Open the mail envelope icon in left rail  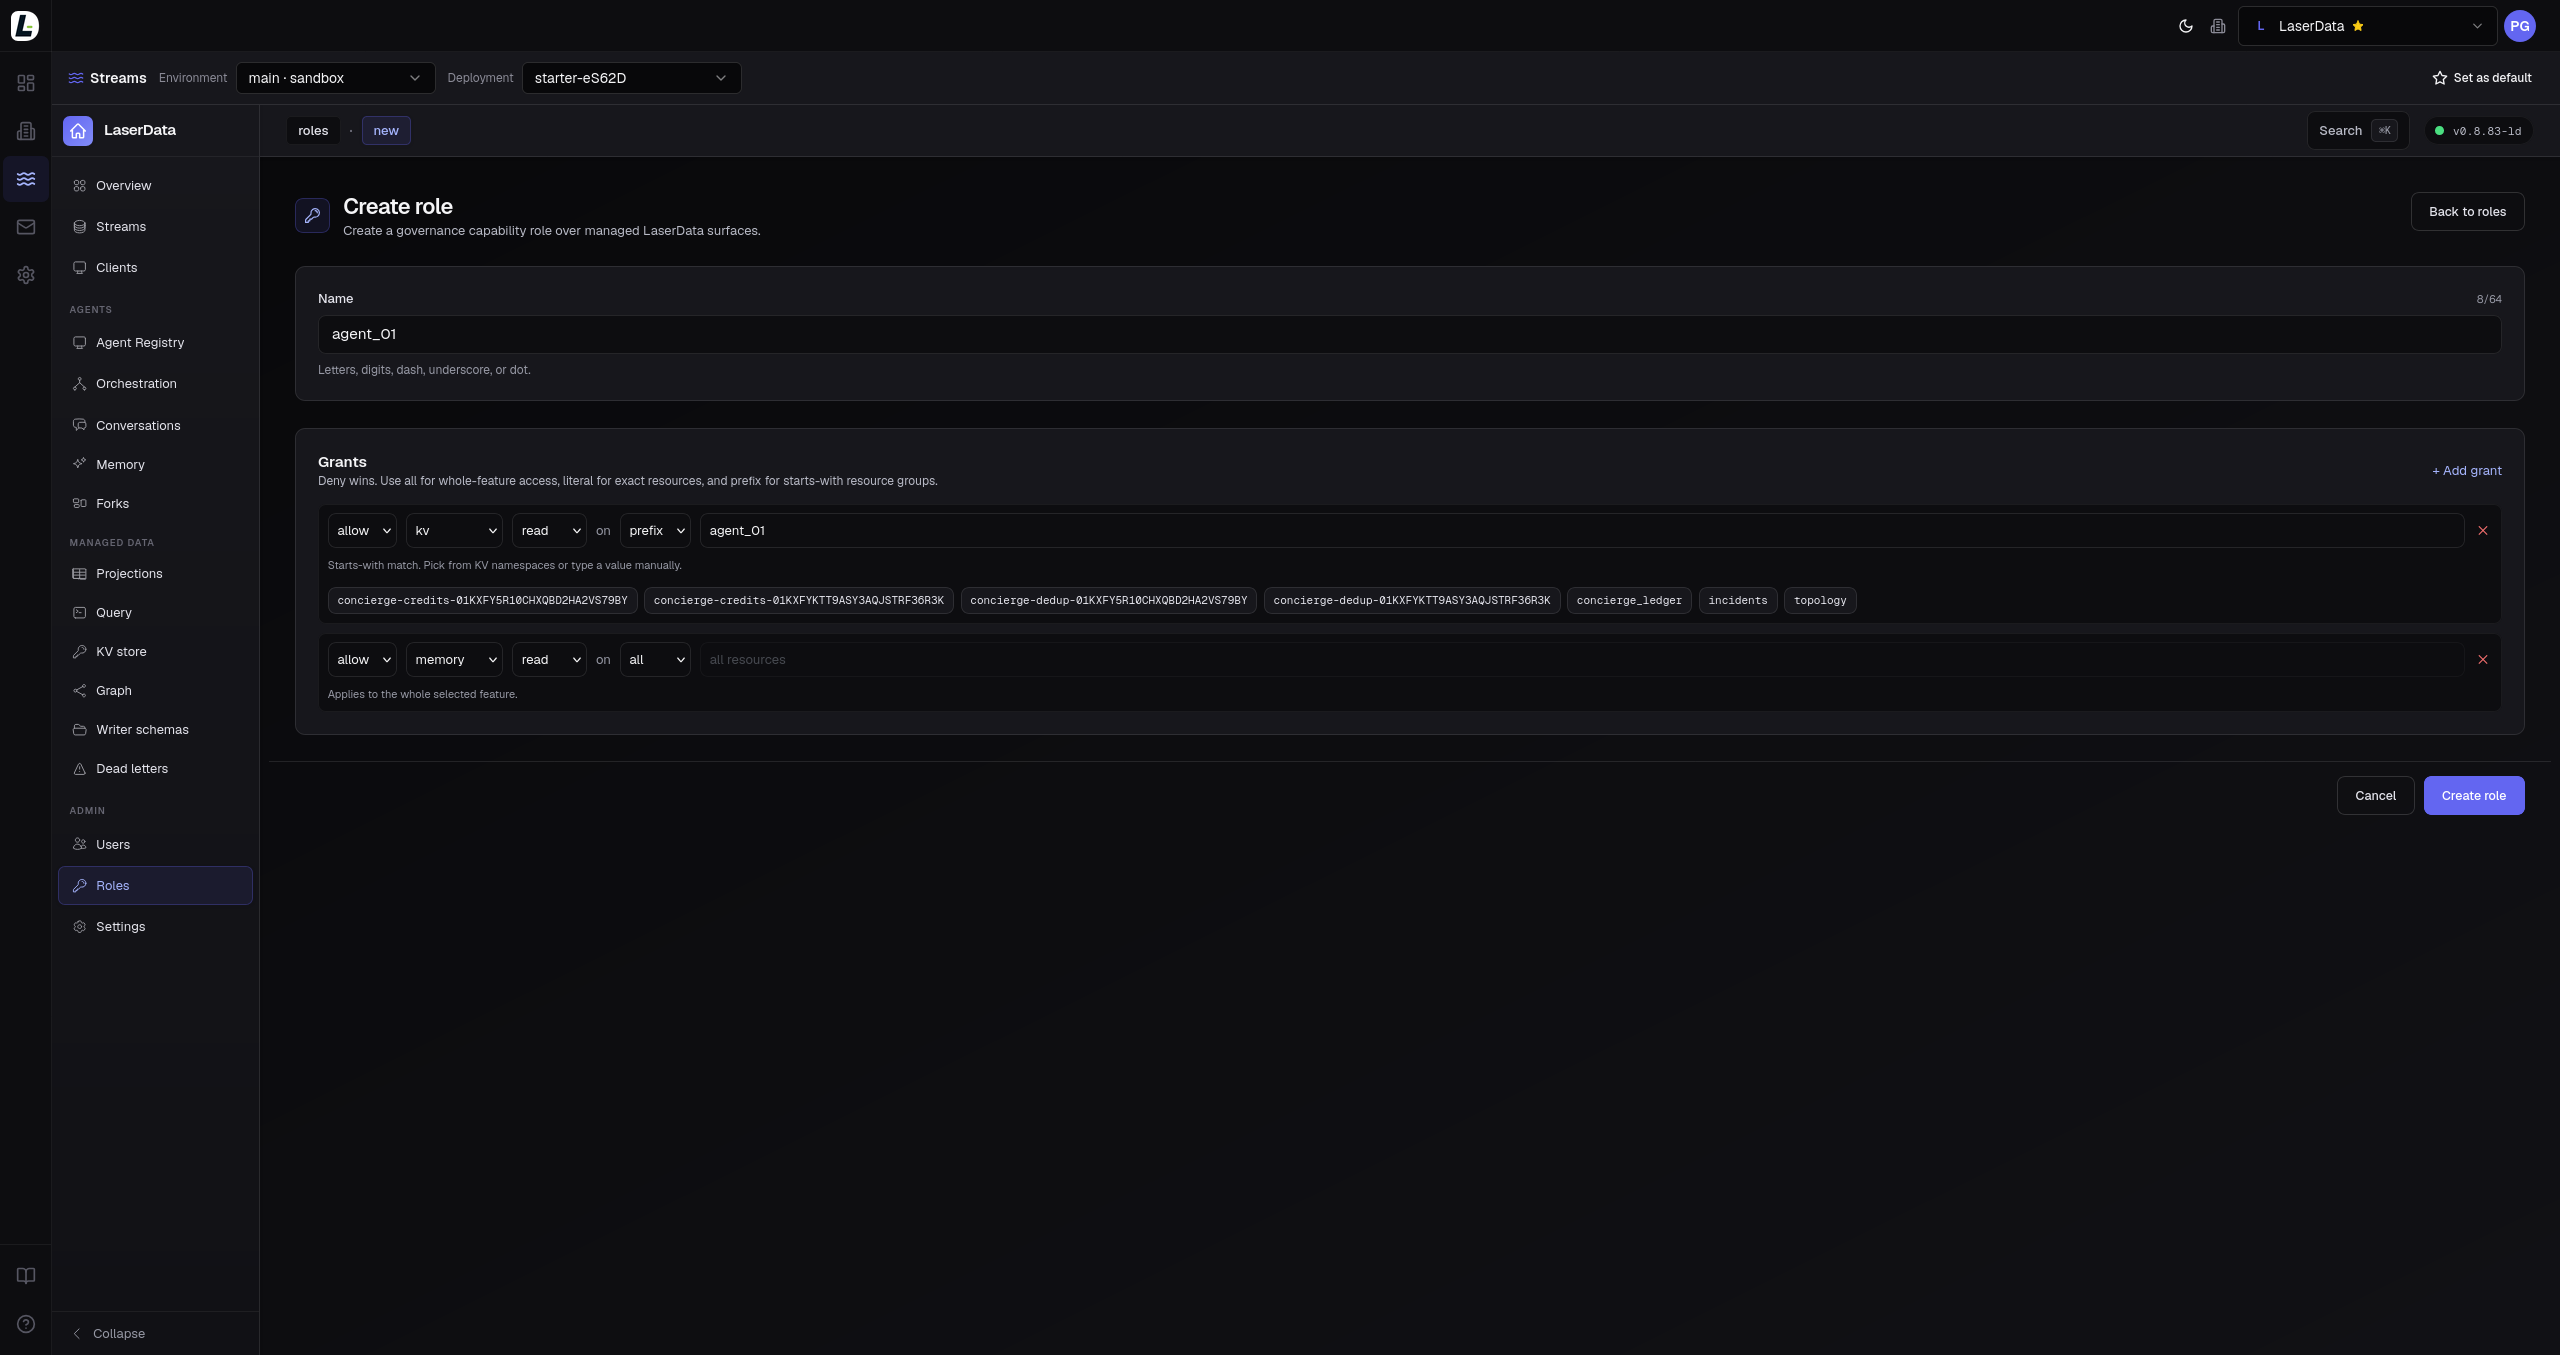[x=26, y=227]
